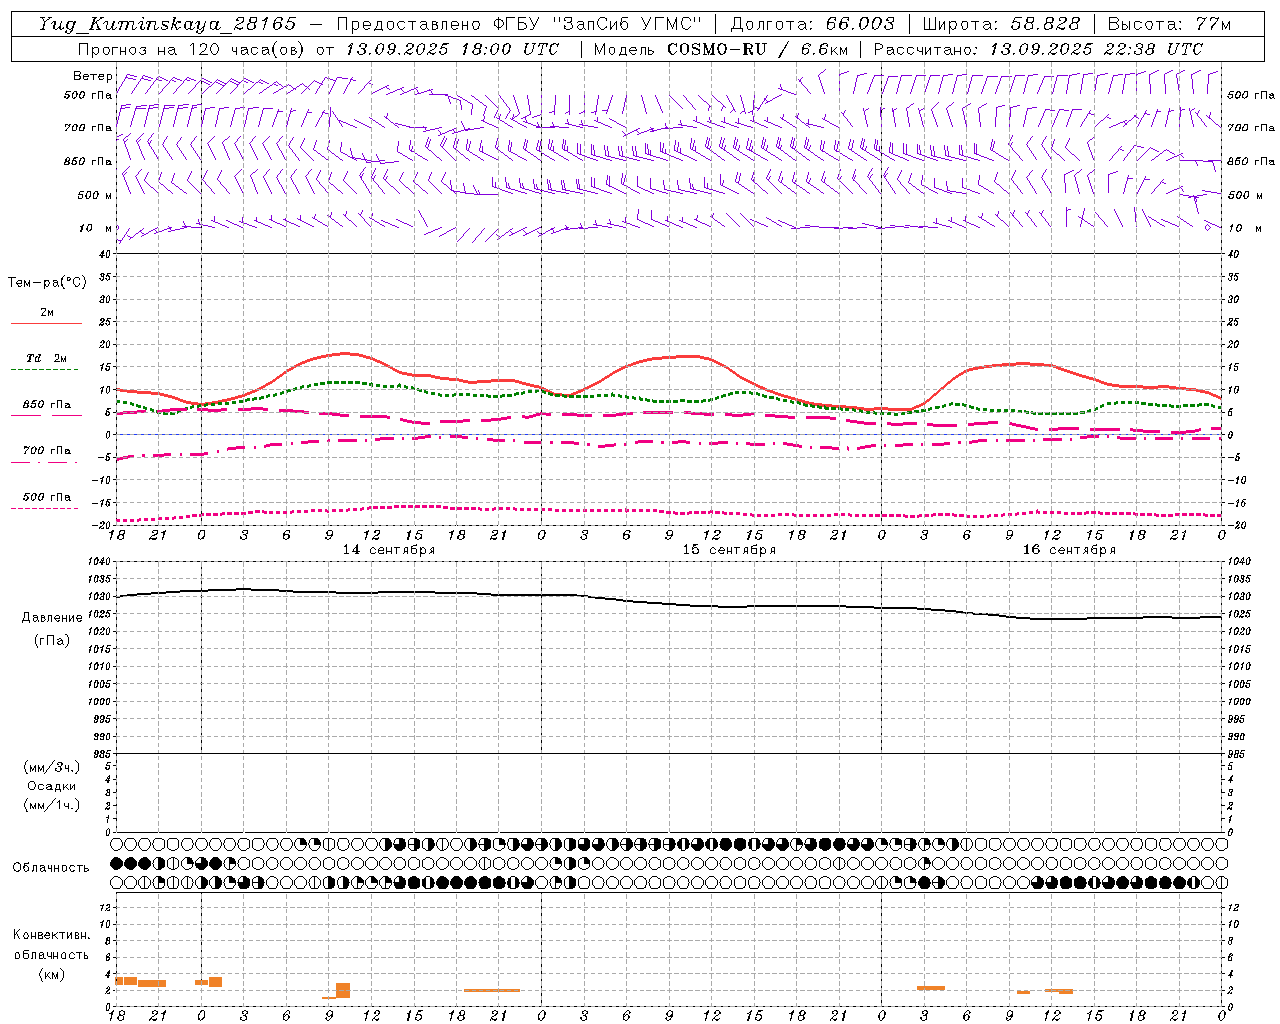Click the 15 сентября date label
Screen dimensions: 1280x1024
pos(729,550)
